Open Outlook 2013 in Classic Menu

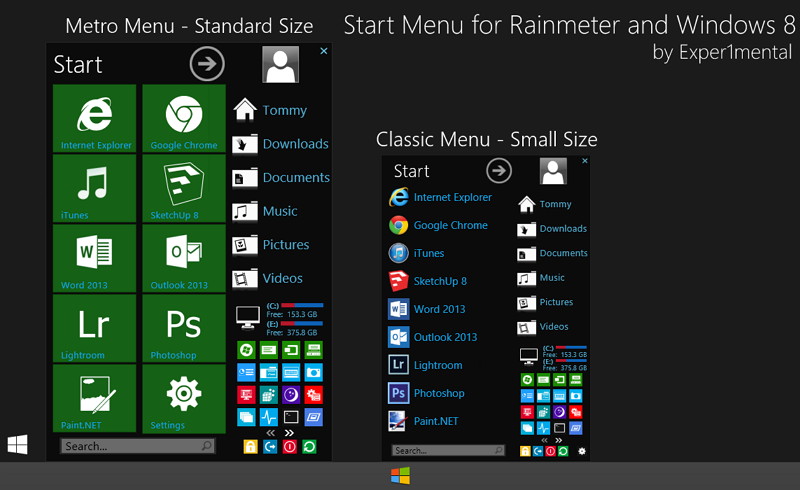[433, 337]
